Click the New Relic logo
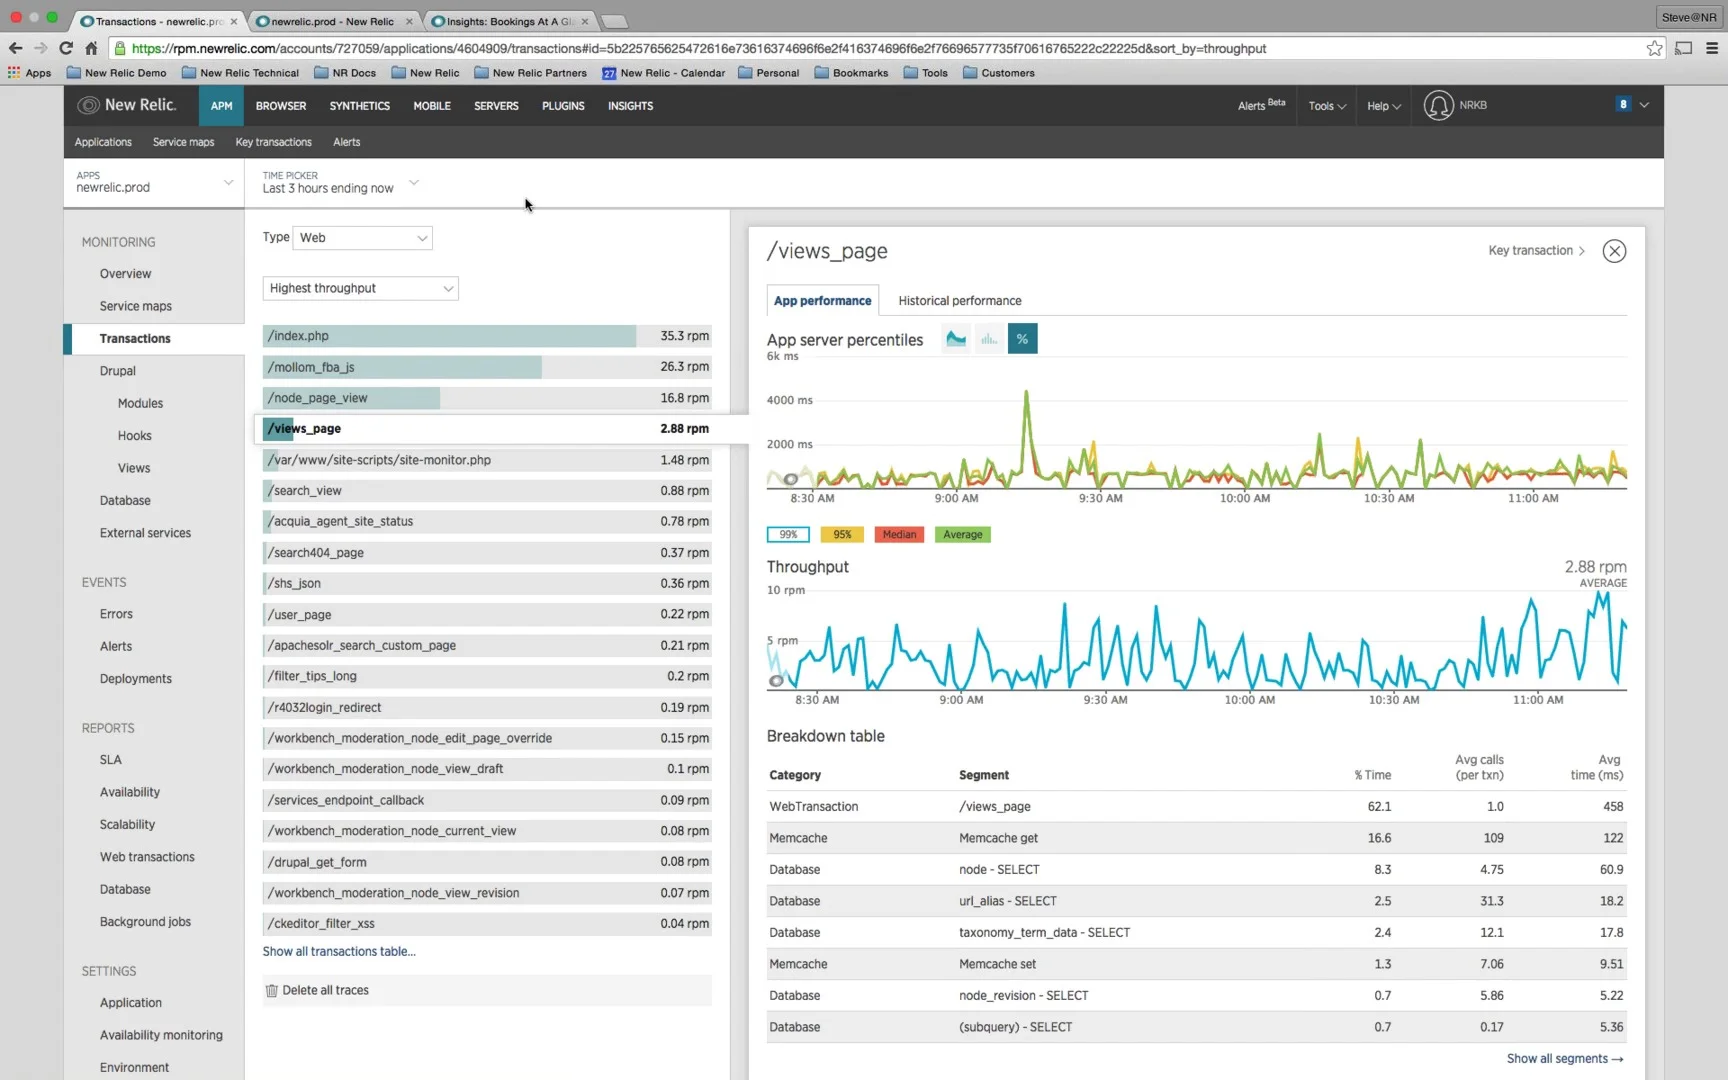This screenshot has width=1728, height=1080. (127, 105)
